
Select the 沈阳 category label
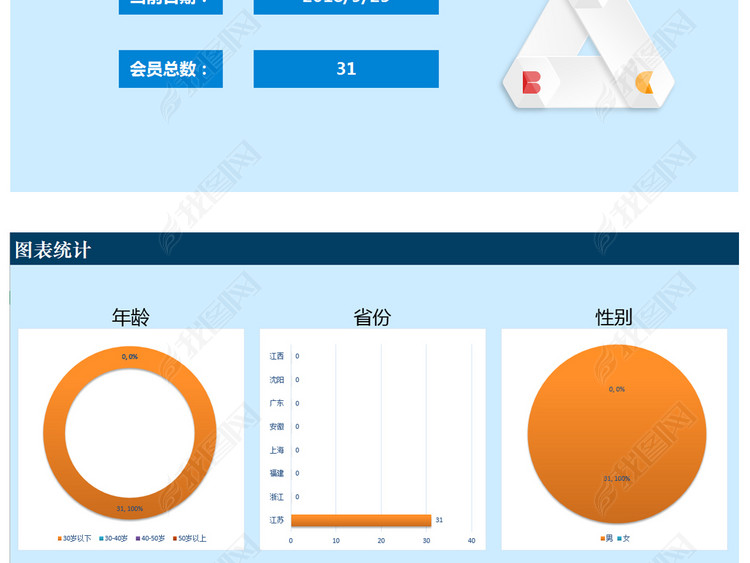click(x=276, y=379)
